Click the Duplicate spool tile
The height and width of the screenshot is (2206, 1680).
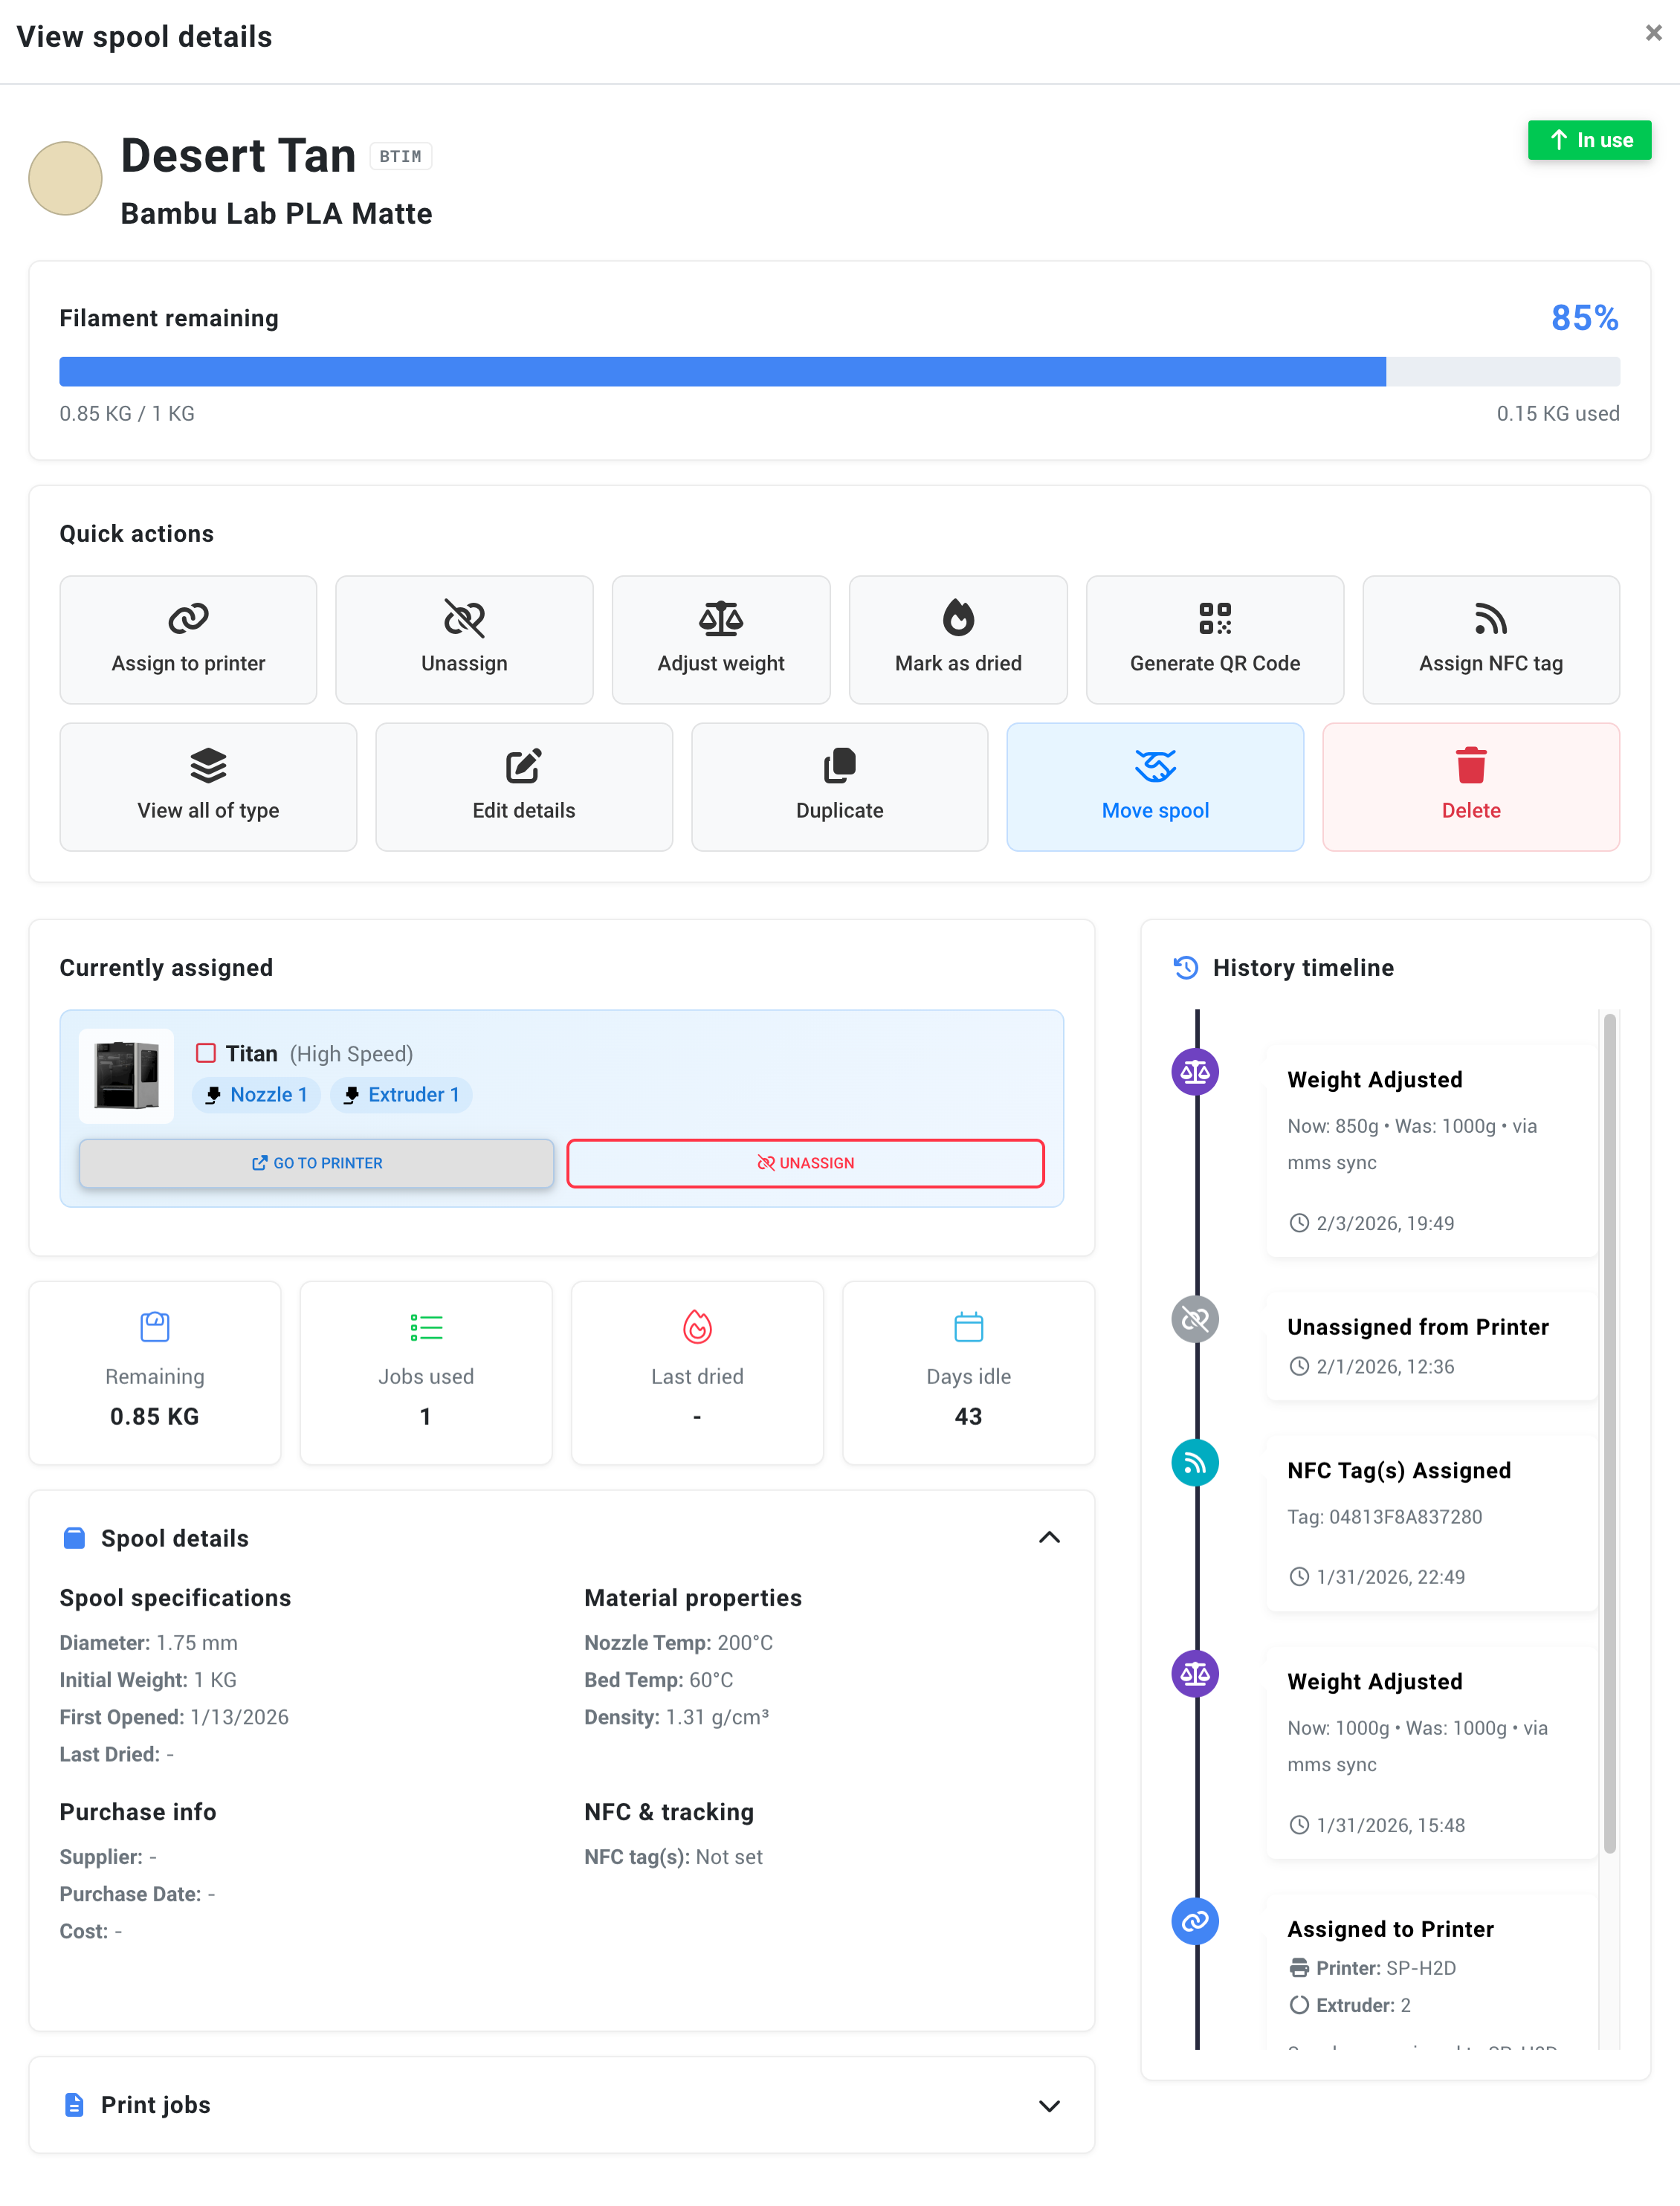[x=840, y=787]
